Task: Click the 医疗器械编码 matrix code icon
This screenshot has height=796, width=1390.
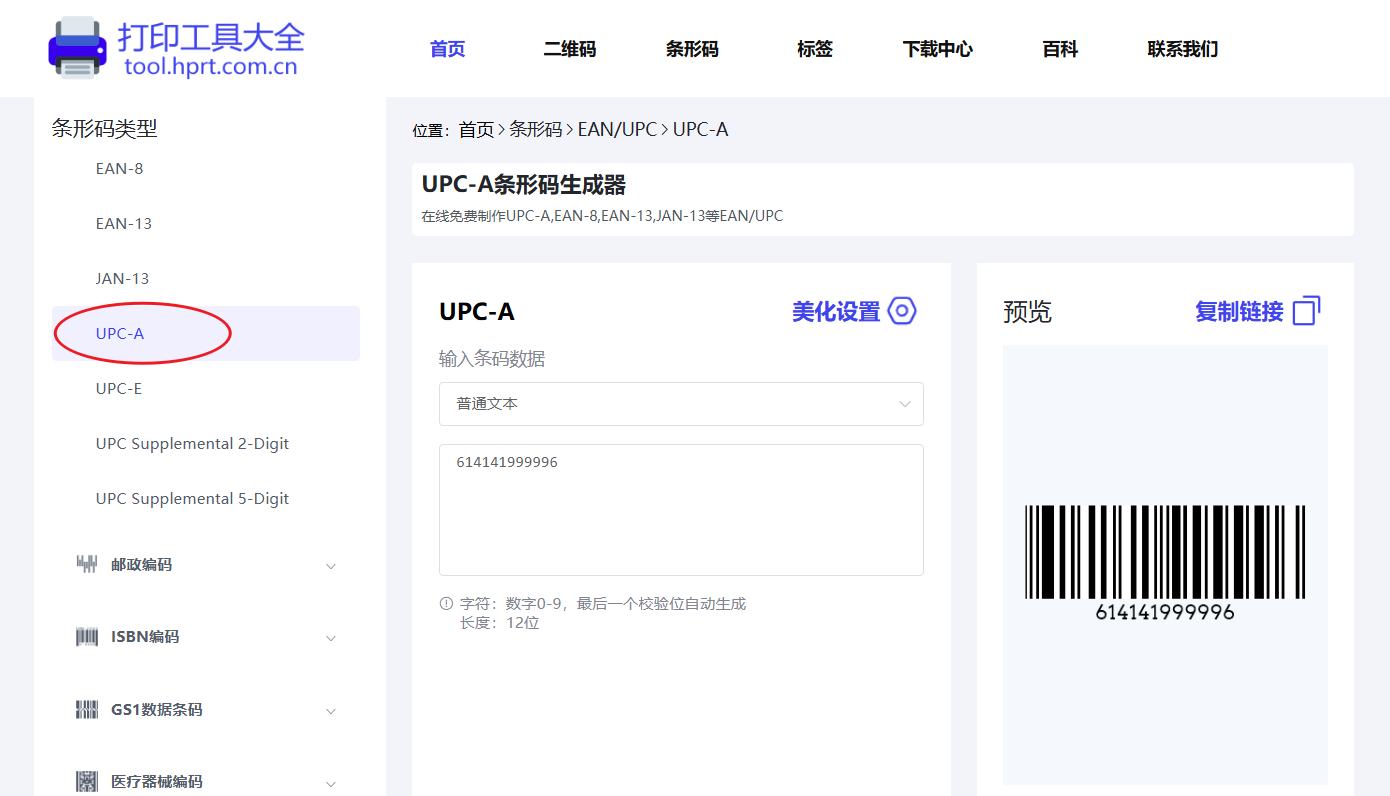Action: (x=87, y=782)
